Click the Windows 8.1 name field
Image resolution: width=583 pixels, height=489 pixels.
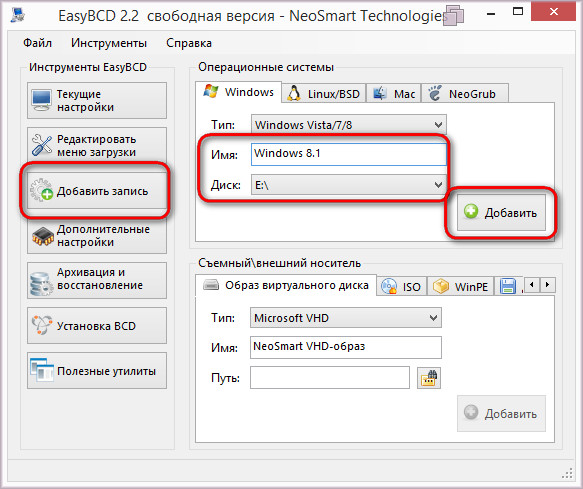coord(349,154)
